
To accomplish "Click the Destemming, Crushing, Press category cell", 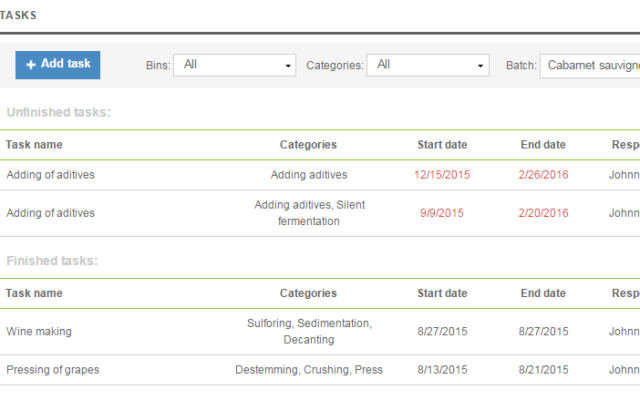I will pos(309,370).
